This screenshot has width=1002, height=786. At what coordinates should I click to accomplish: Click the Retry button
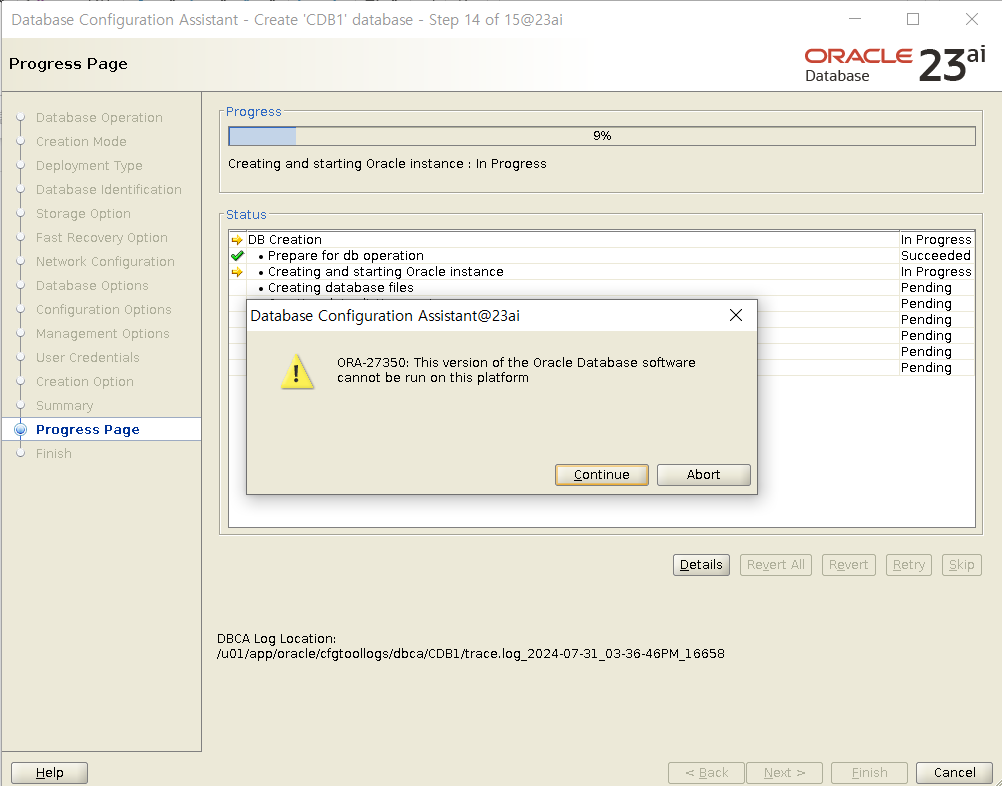pos(908,565)
